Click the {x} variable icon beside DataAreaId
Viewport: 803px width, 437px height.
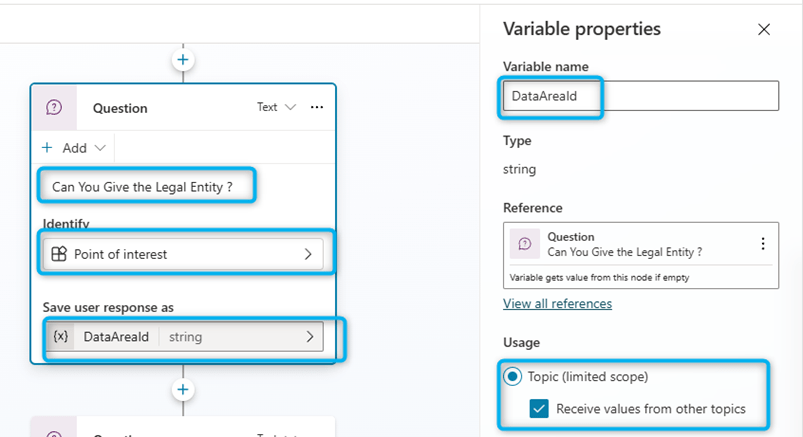pos(61,337)
